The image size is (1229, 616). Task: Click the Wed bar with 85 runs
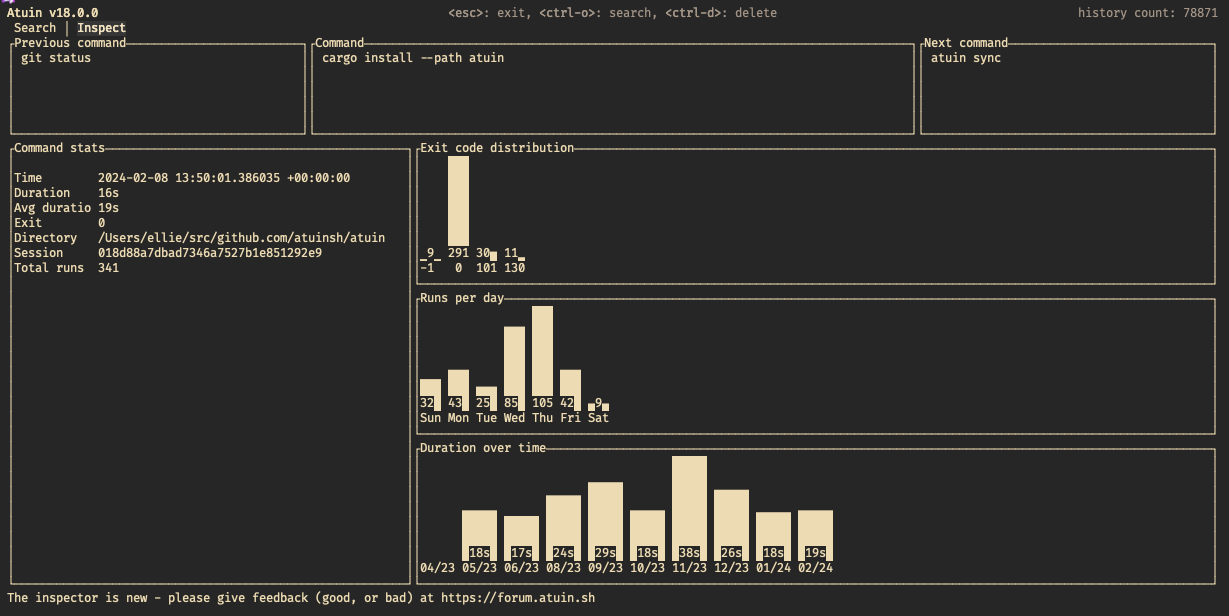click(514, 368)
